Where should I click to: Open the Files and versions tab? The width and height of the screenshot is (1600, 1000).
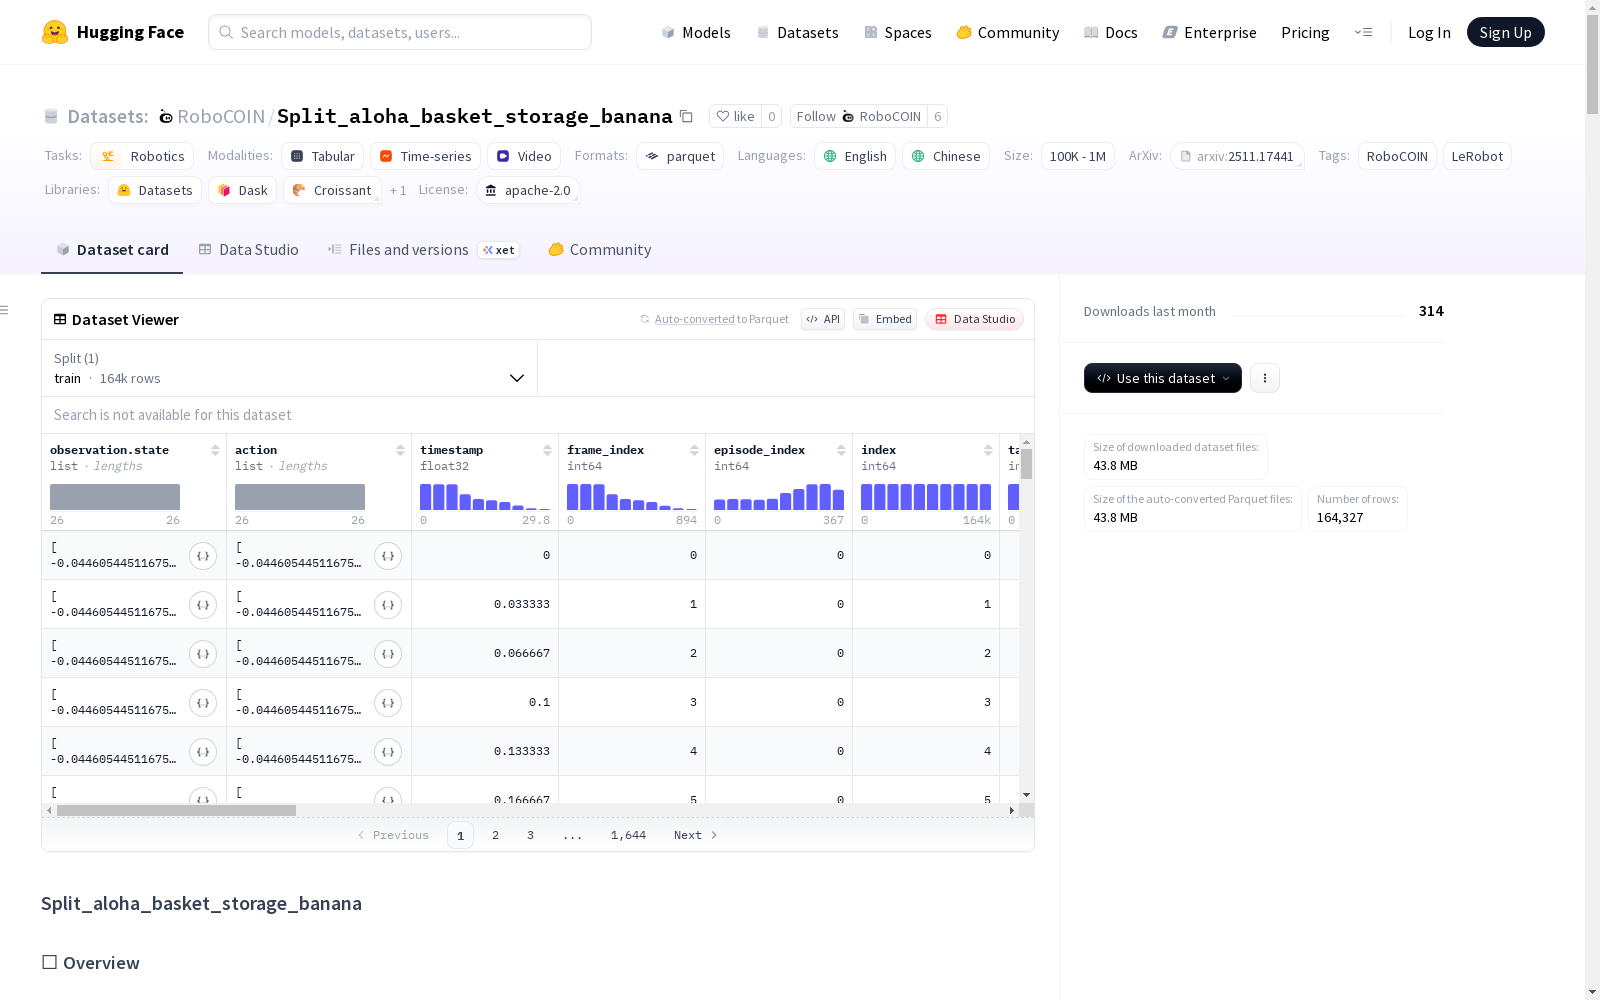423,250
